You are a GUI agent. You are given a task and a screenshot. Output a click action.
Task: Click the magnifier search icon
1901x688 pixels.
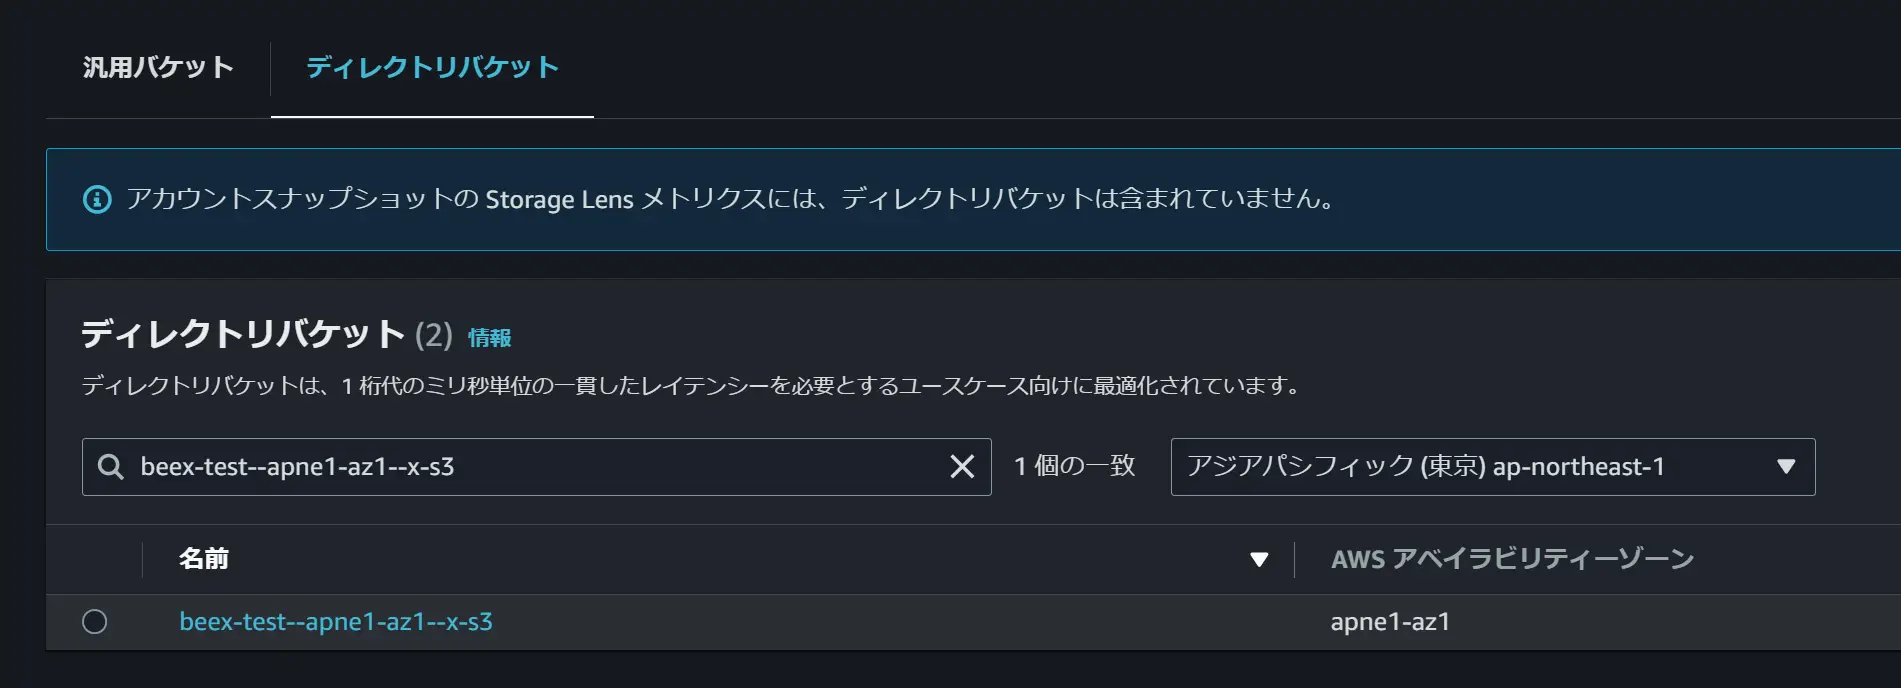click(110, 466)
